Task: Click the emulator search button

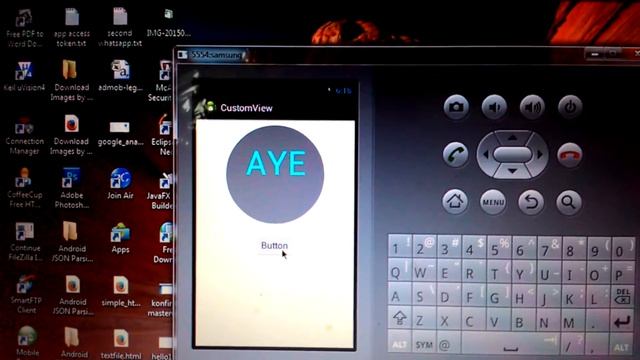Action: tap(569, 202)
